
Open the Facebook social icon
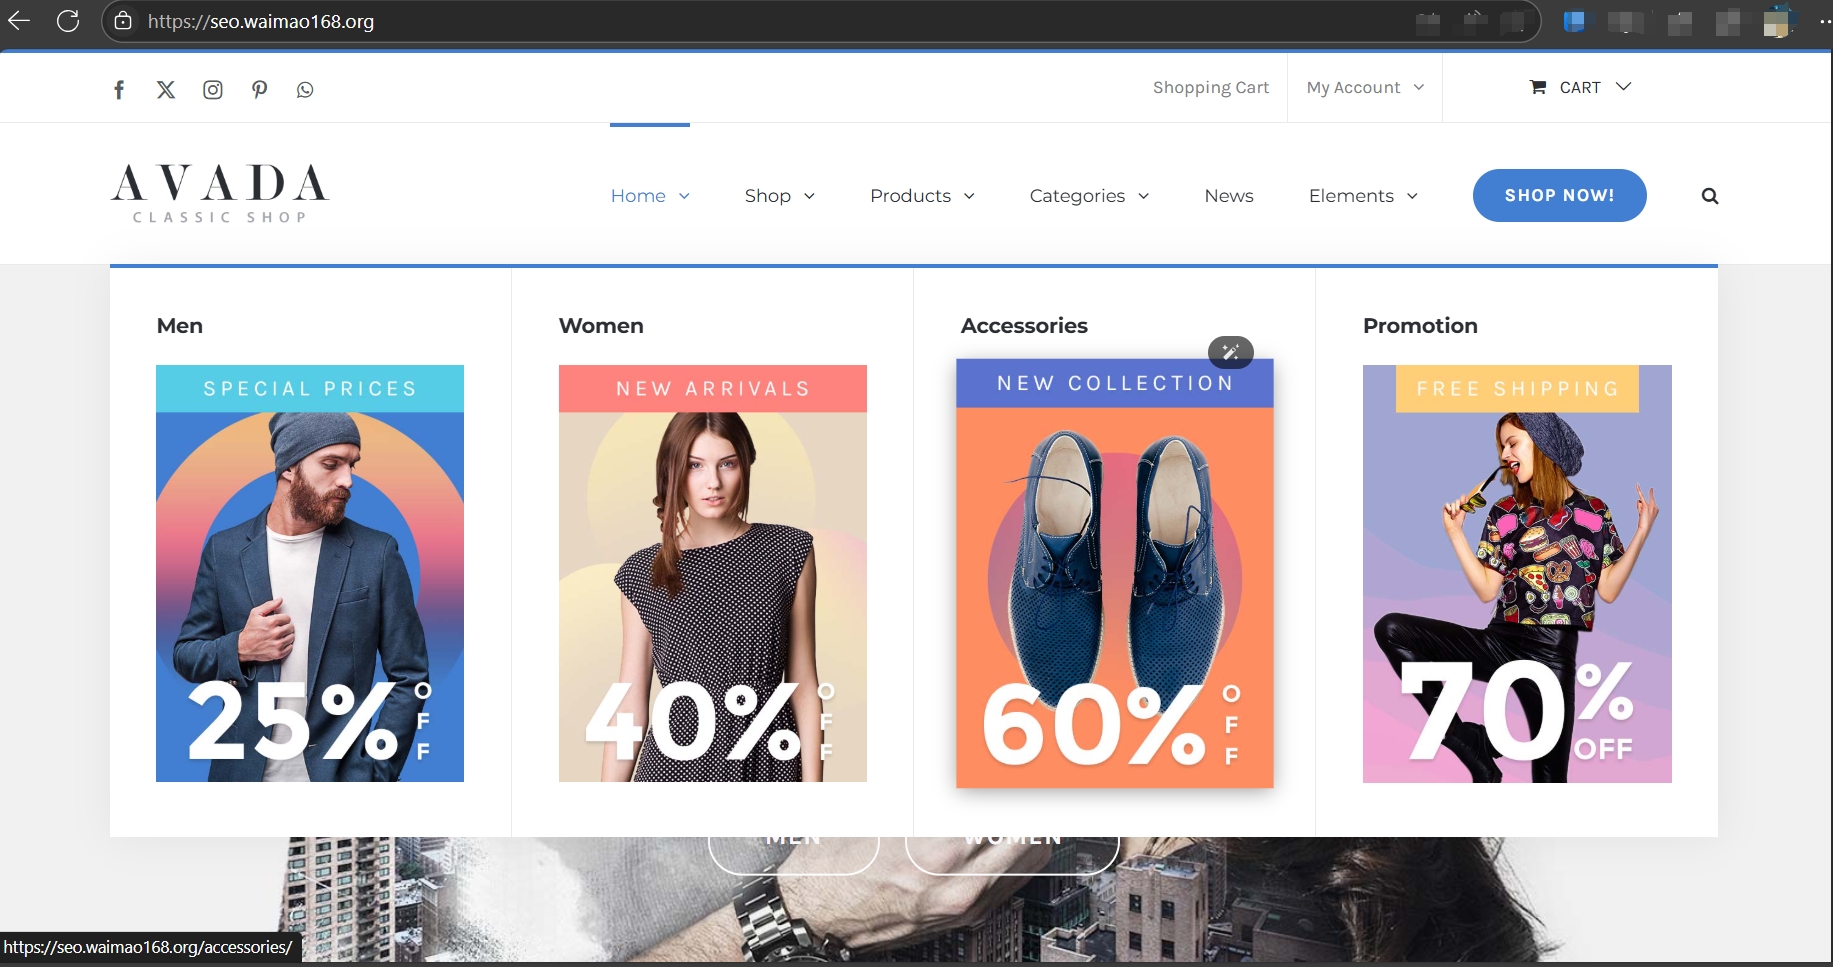pyautogui.click(x=119, y=90)
